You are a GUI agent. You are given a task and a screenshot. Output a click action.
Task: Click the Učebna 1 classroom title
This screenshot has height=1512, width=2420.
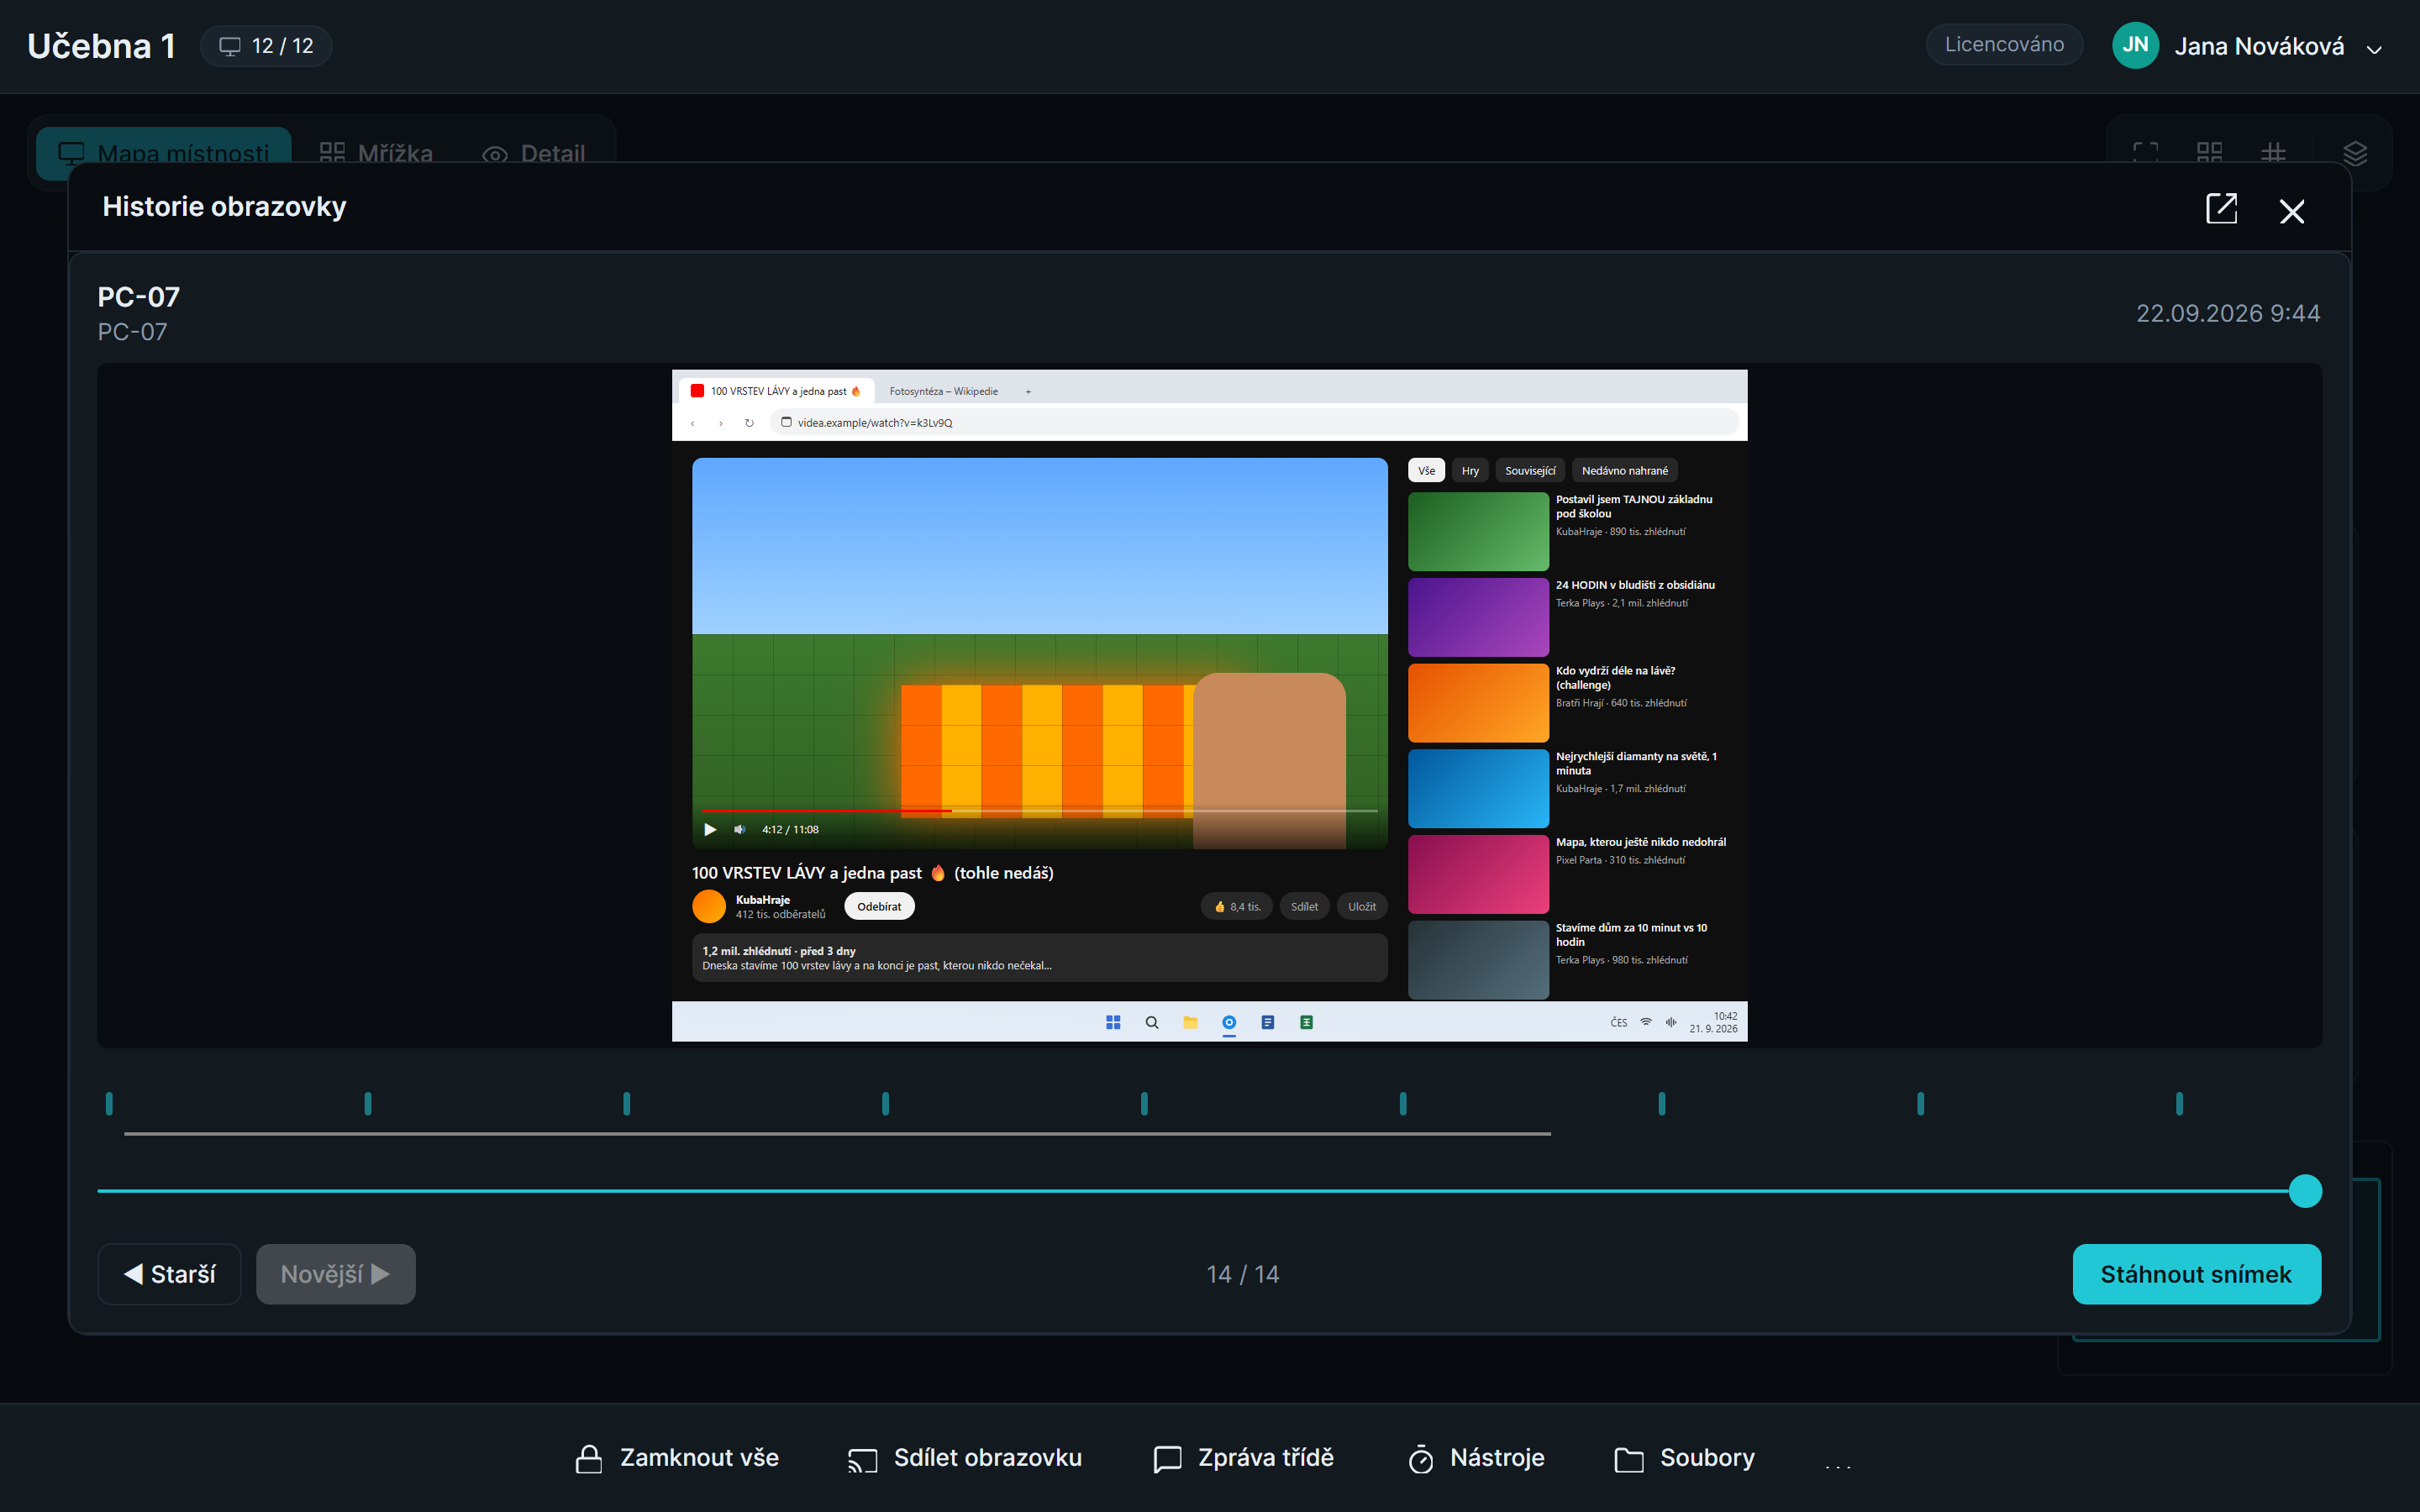pos(101,46)
